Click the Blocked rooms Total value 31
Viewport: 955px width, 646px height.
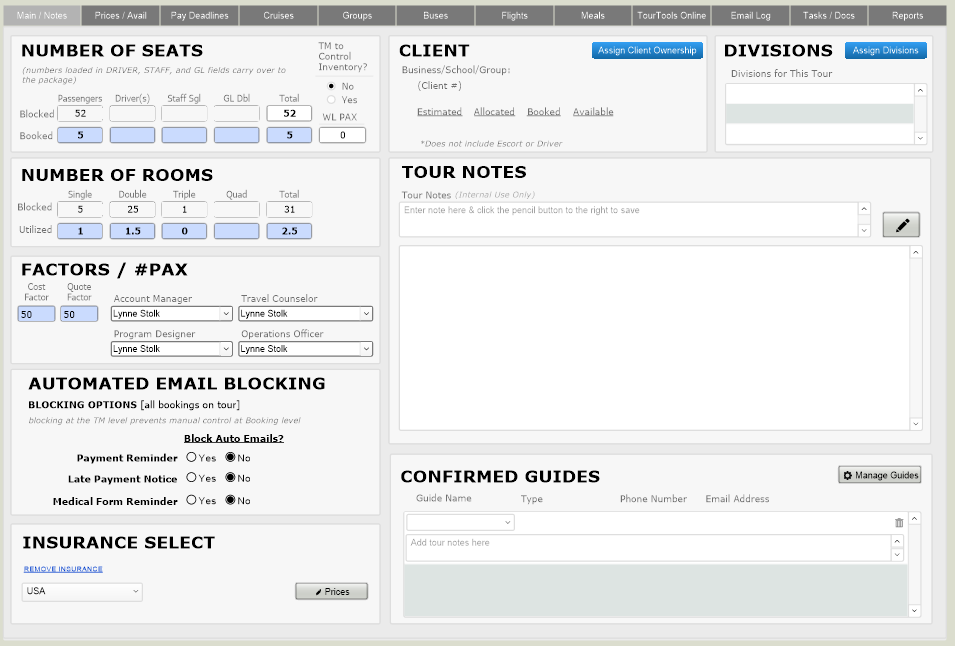point(289,209)
